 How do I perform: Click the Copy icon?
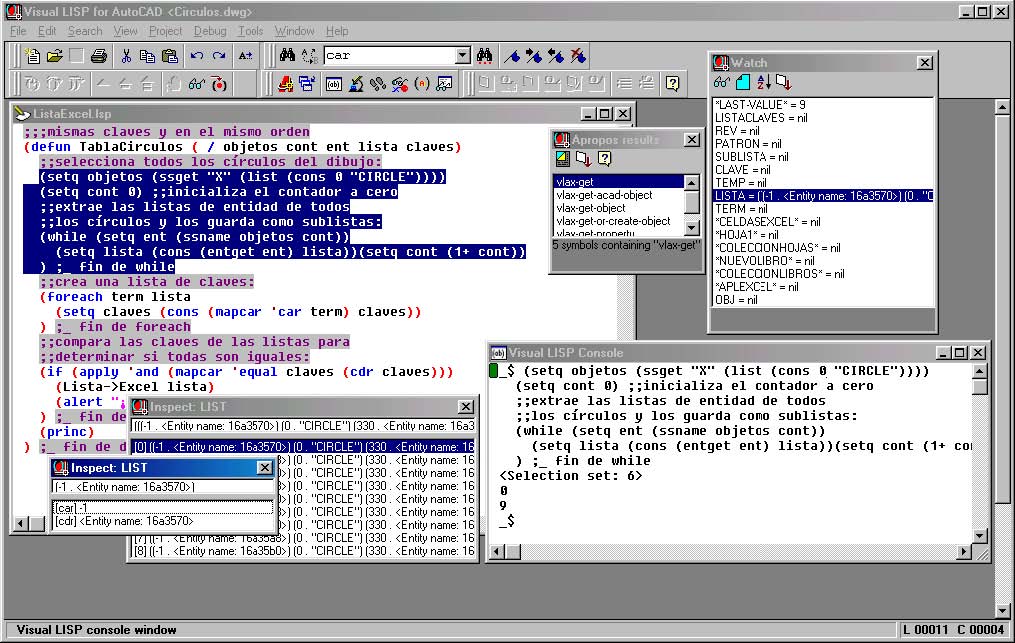tap(148, 56)
